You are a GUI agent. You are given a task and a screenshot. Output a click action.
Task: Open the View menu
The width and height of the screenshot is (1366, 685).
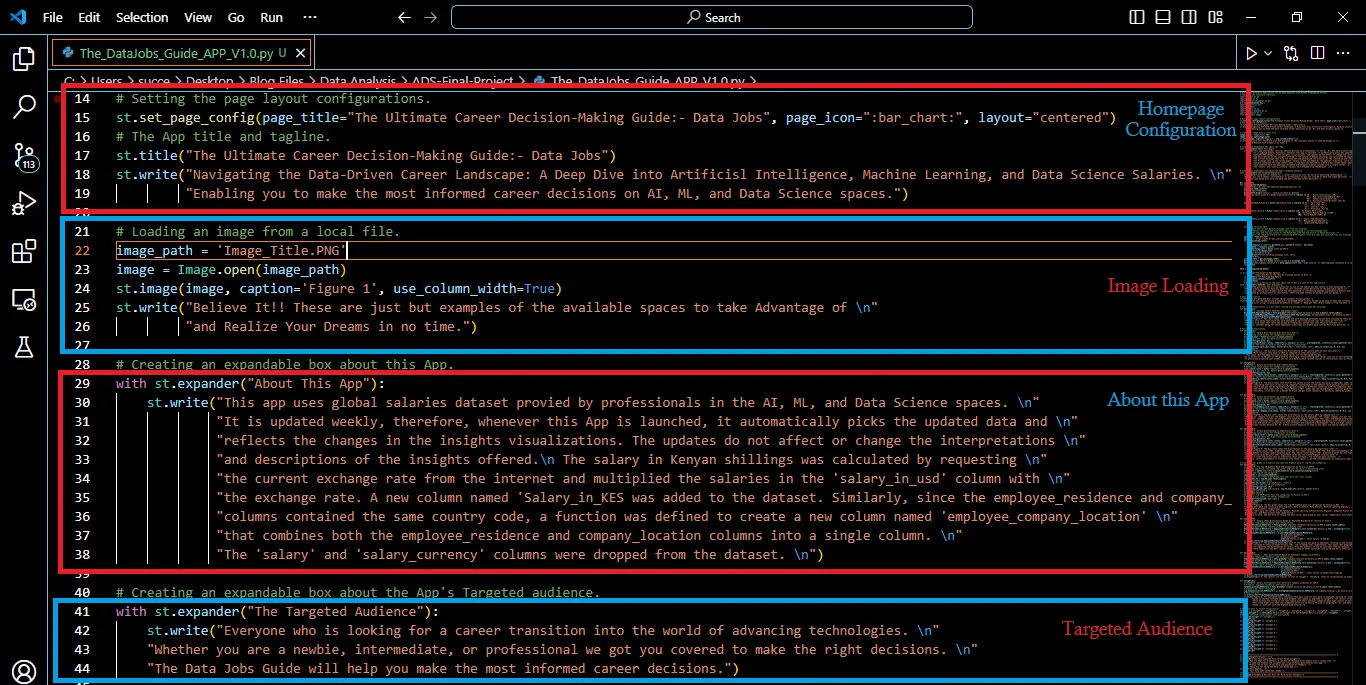click(198, 17)
